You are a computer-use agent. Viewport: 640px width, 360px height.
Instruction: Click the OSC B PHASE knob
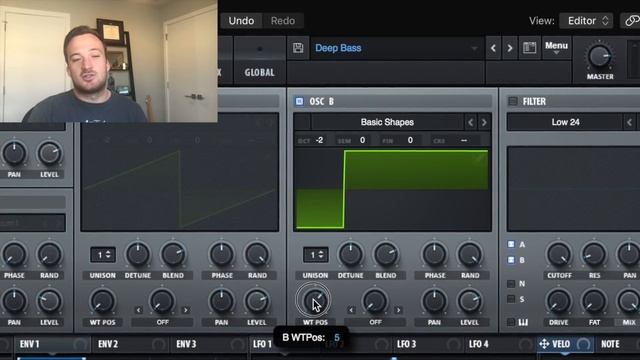coord(434,254)
